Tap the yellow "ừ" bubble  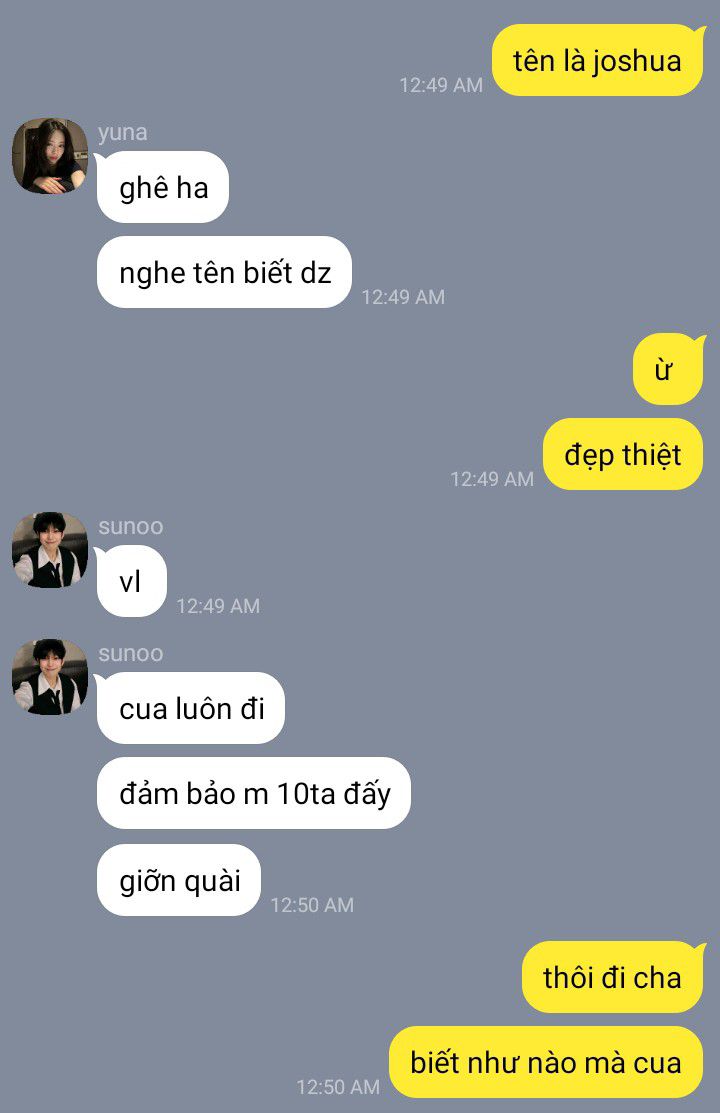[668, 369]
